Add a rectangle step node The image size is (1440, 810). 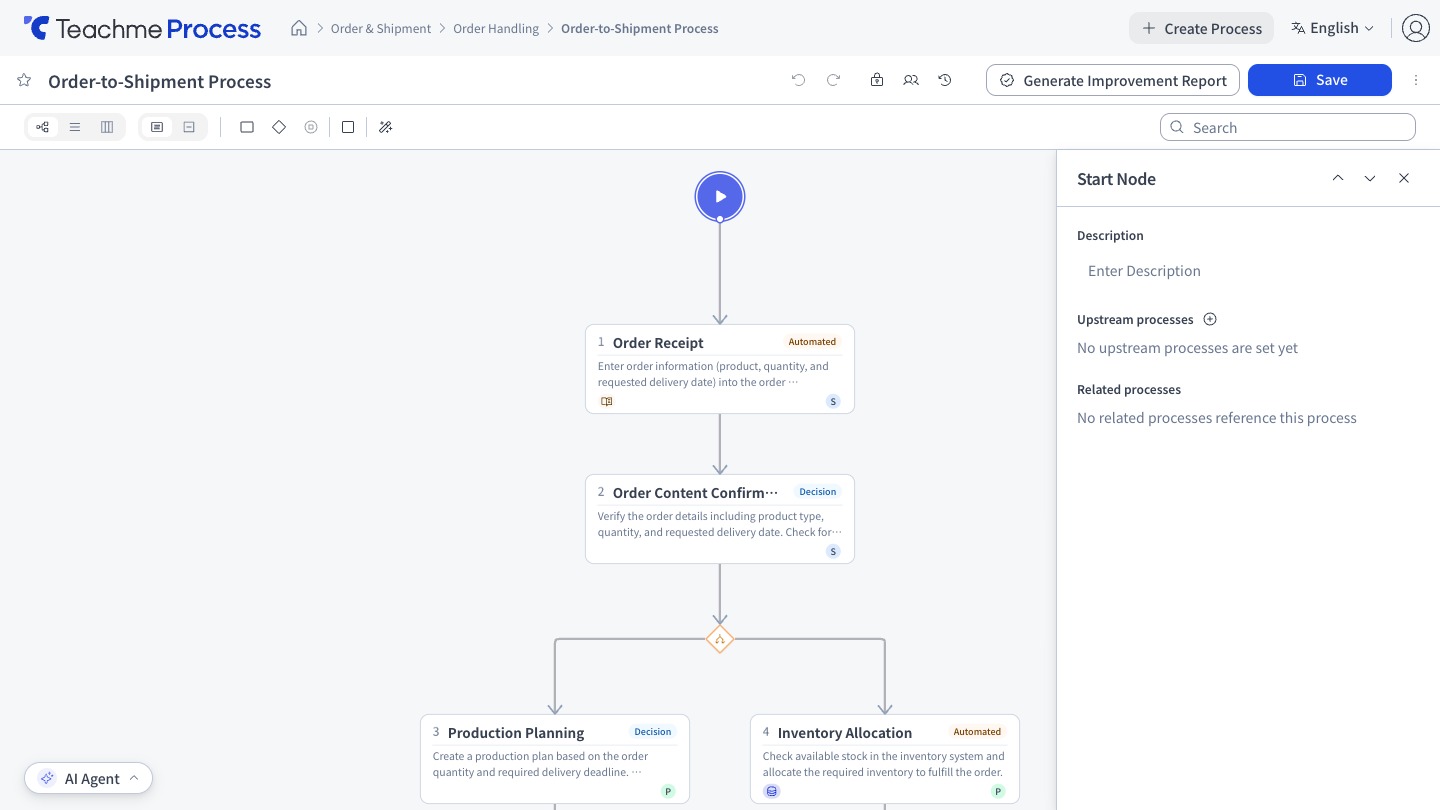pyautogui.click(x=247, y=127)
